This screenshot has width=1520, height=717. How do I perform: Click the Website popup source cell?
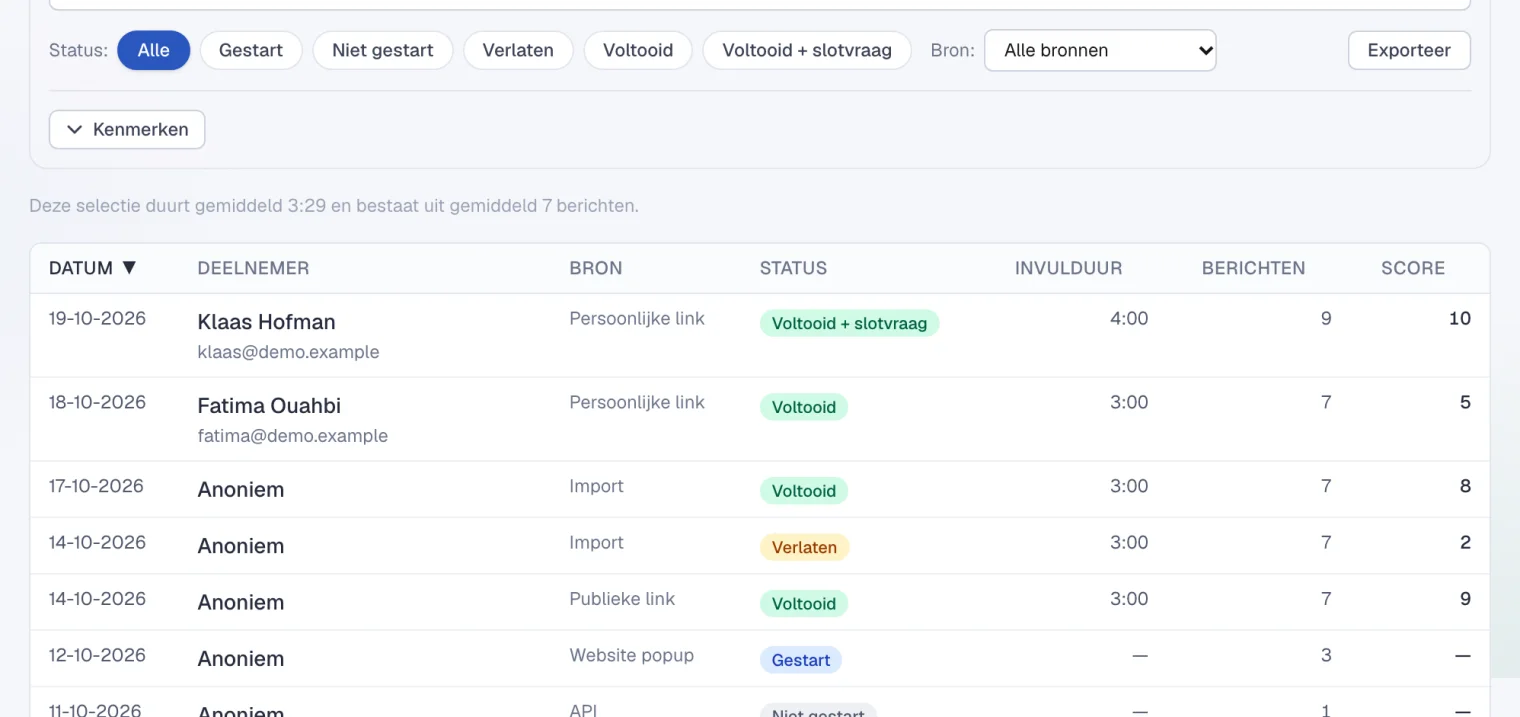632,656
